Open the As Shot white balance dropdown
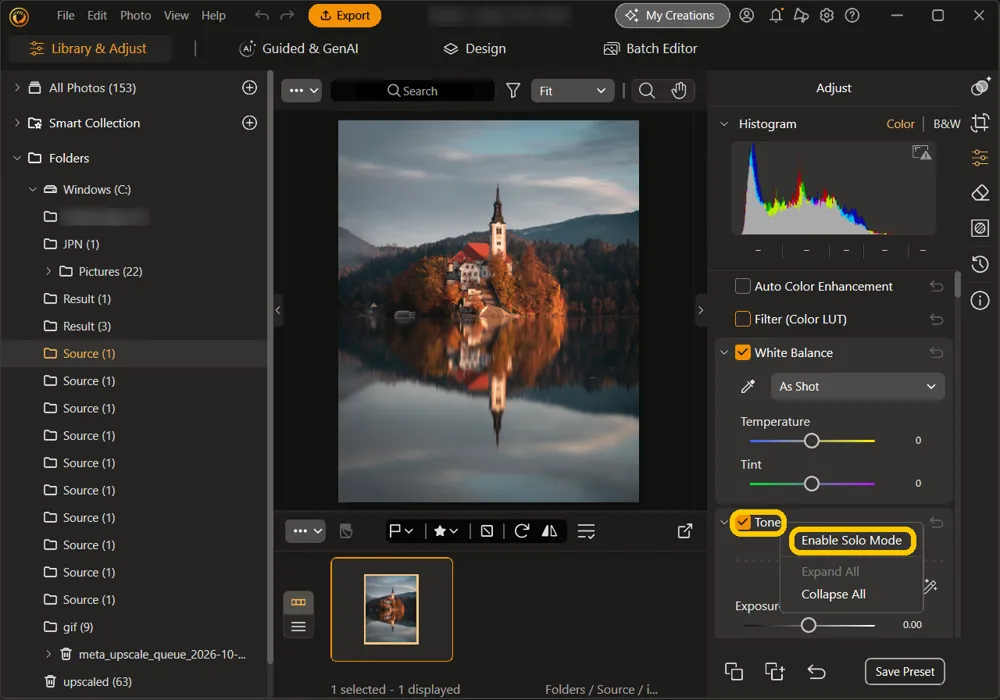Screen dimensions: 1000x700 pyautogui.click(x=858, y=386)
